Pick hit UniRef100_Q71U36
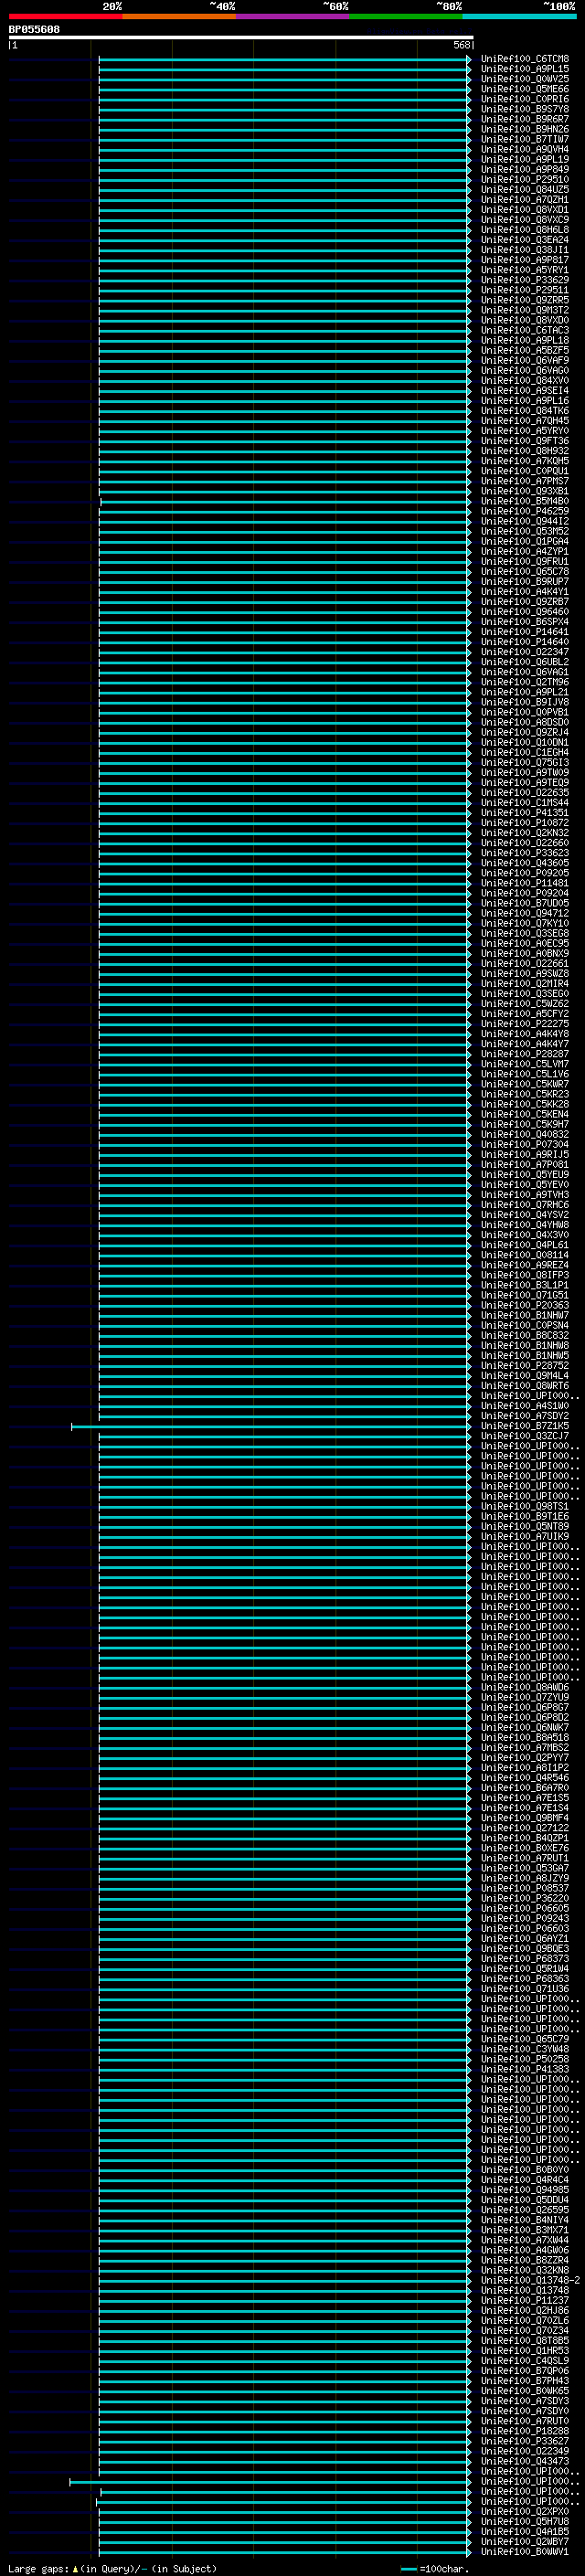 [x=524, y=1988]
